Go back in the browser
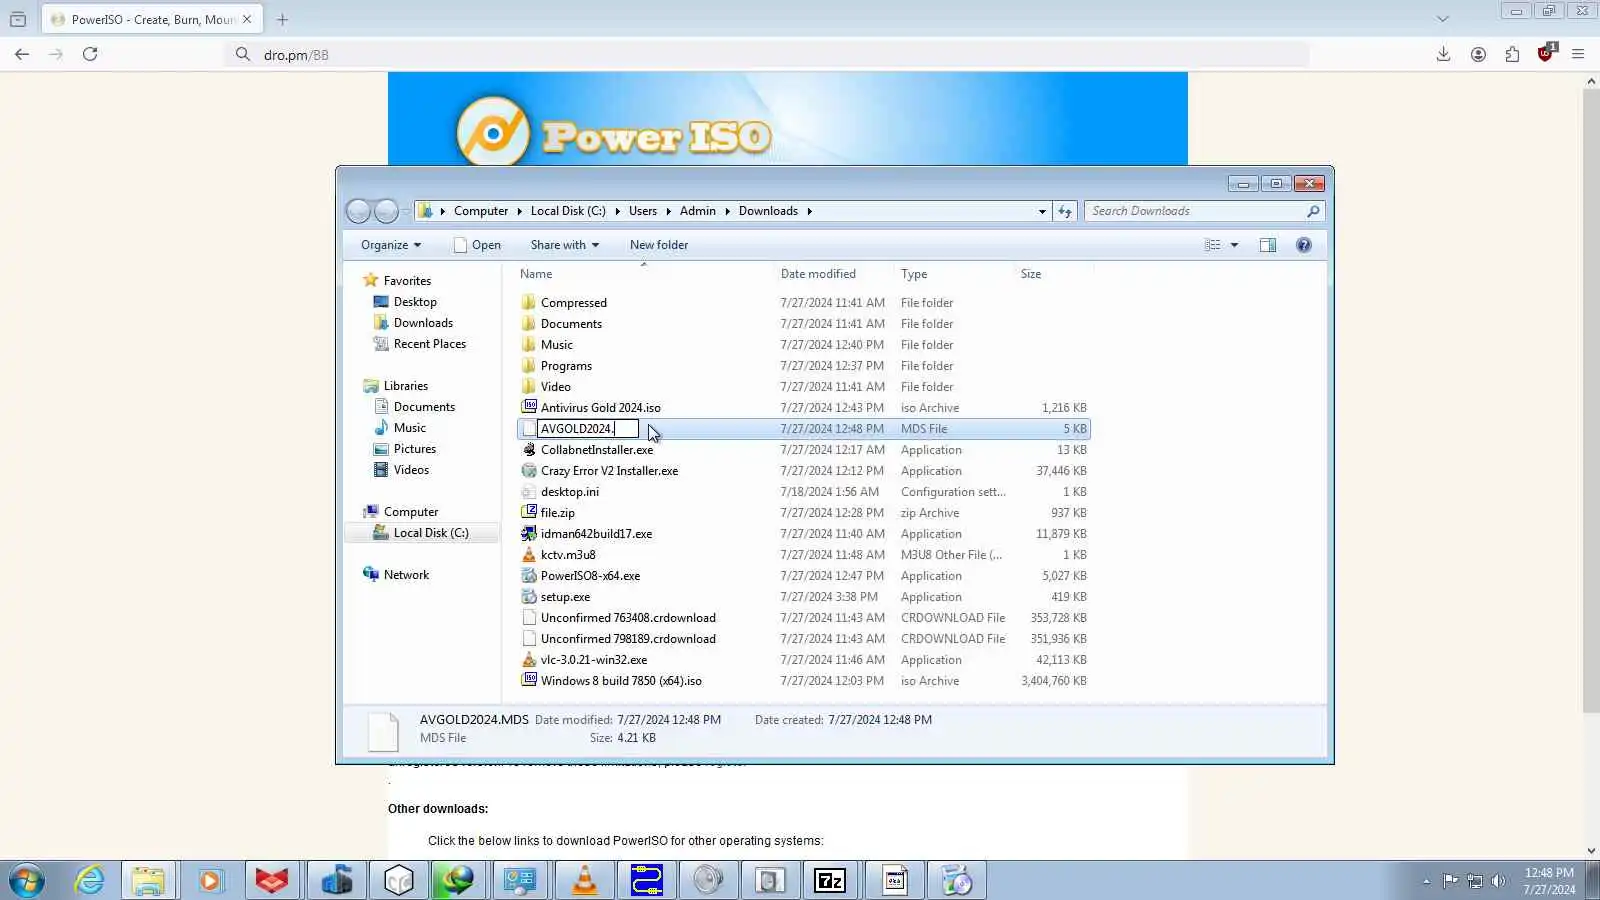The image size is (1600, 900). coord(22,54)
